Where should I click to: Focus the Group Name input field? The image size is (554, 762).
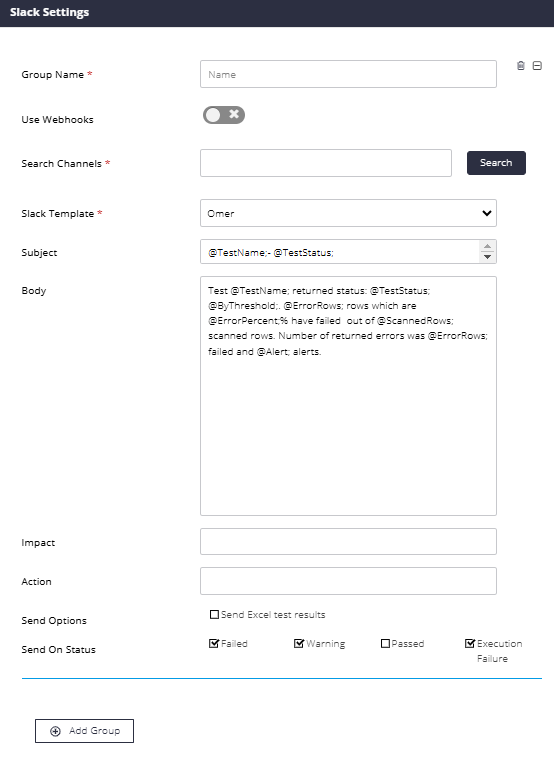(x=348, y=74)
